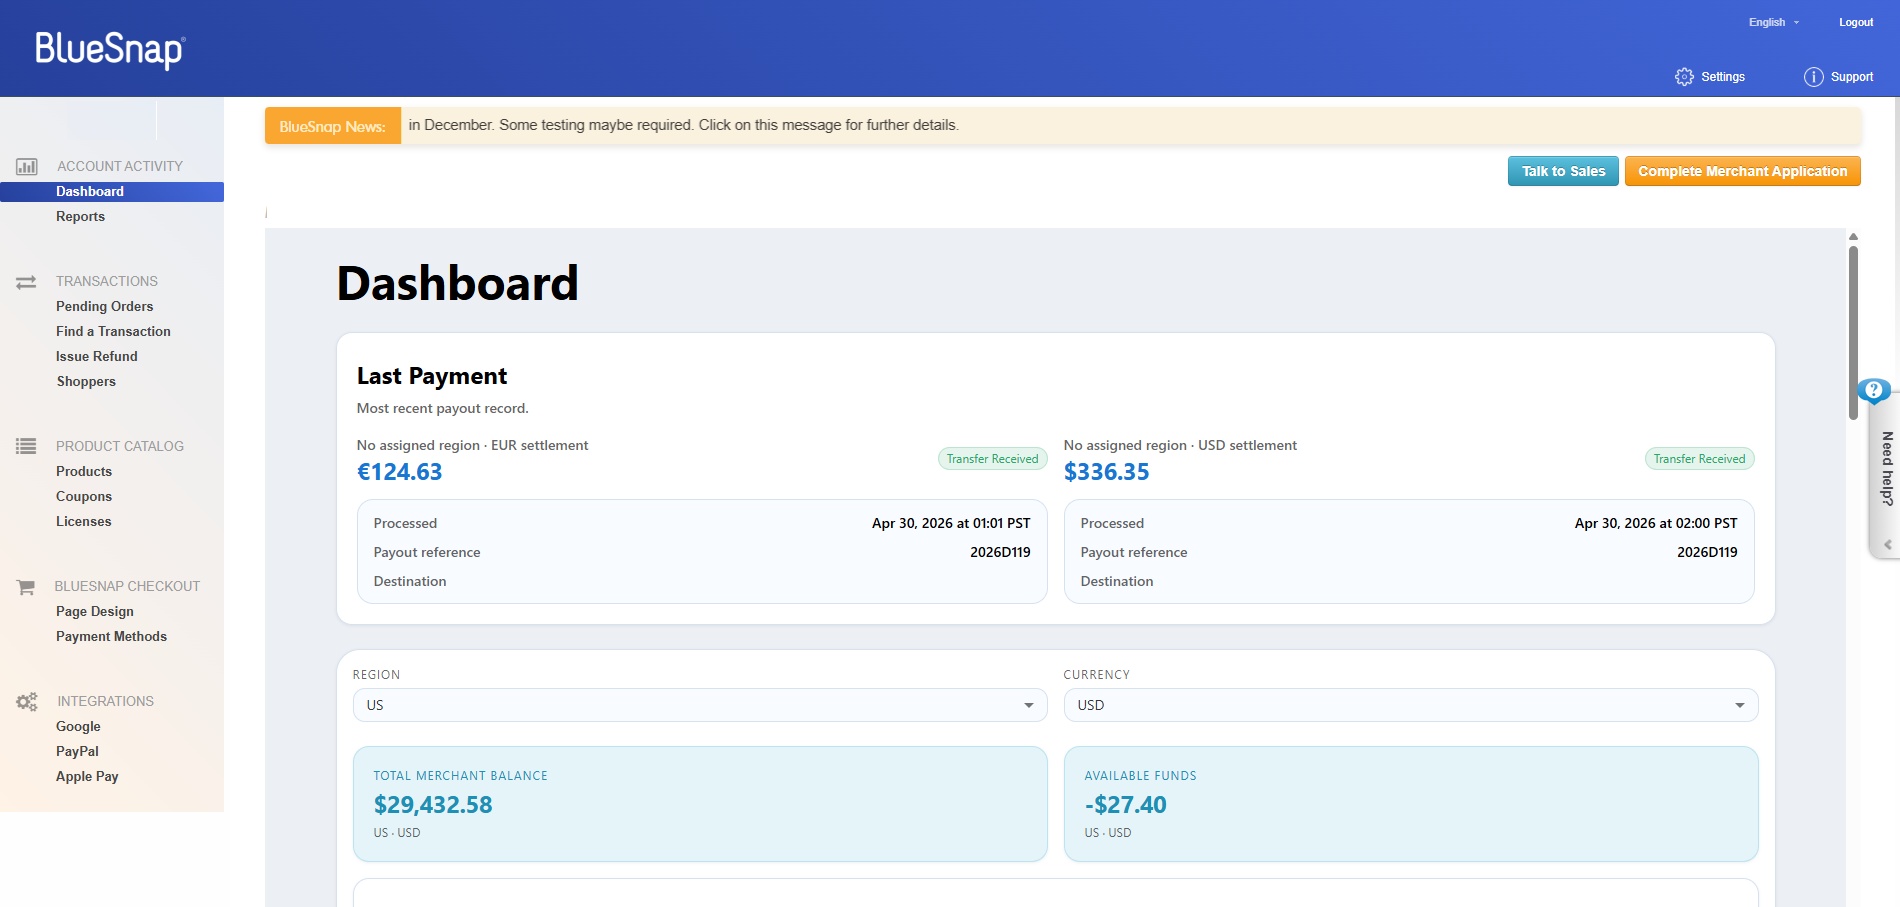Open Reports from the sidebar
1900x907 pixels.
[x=80, y=217]
